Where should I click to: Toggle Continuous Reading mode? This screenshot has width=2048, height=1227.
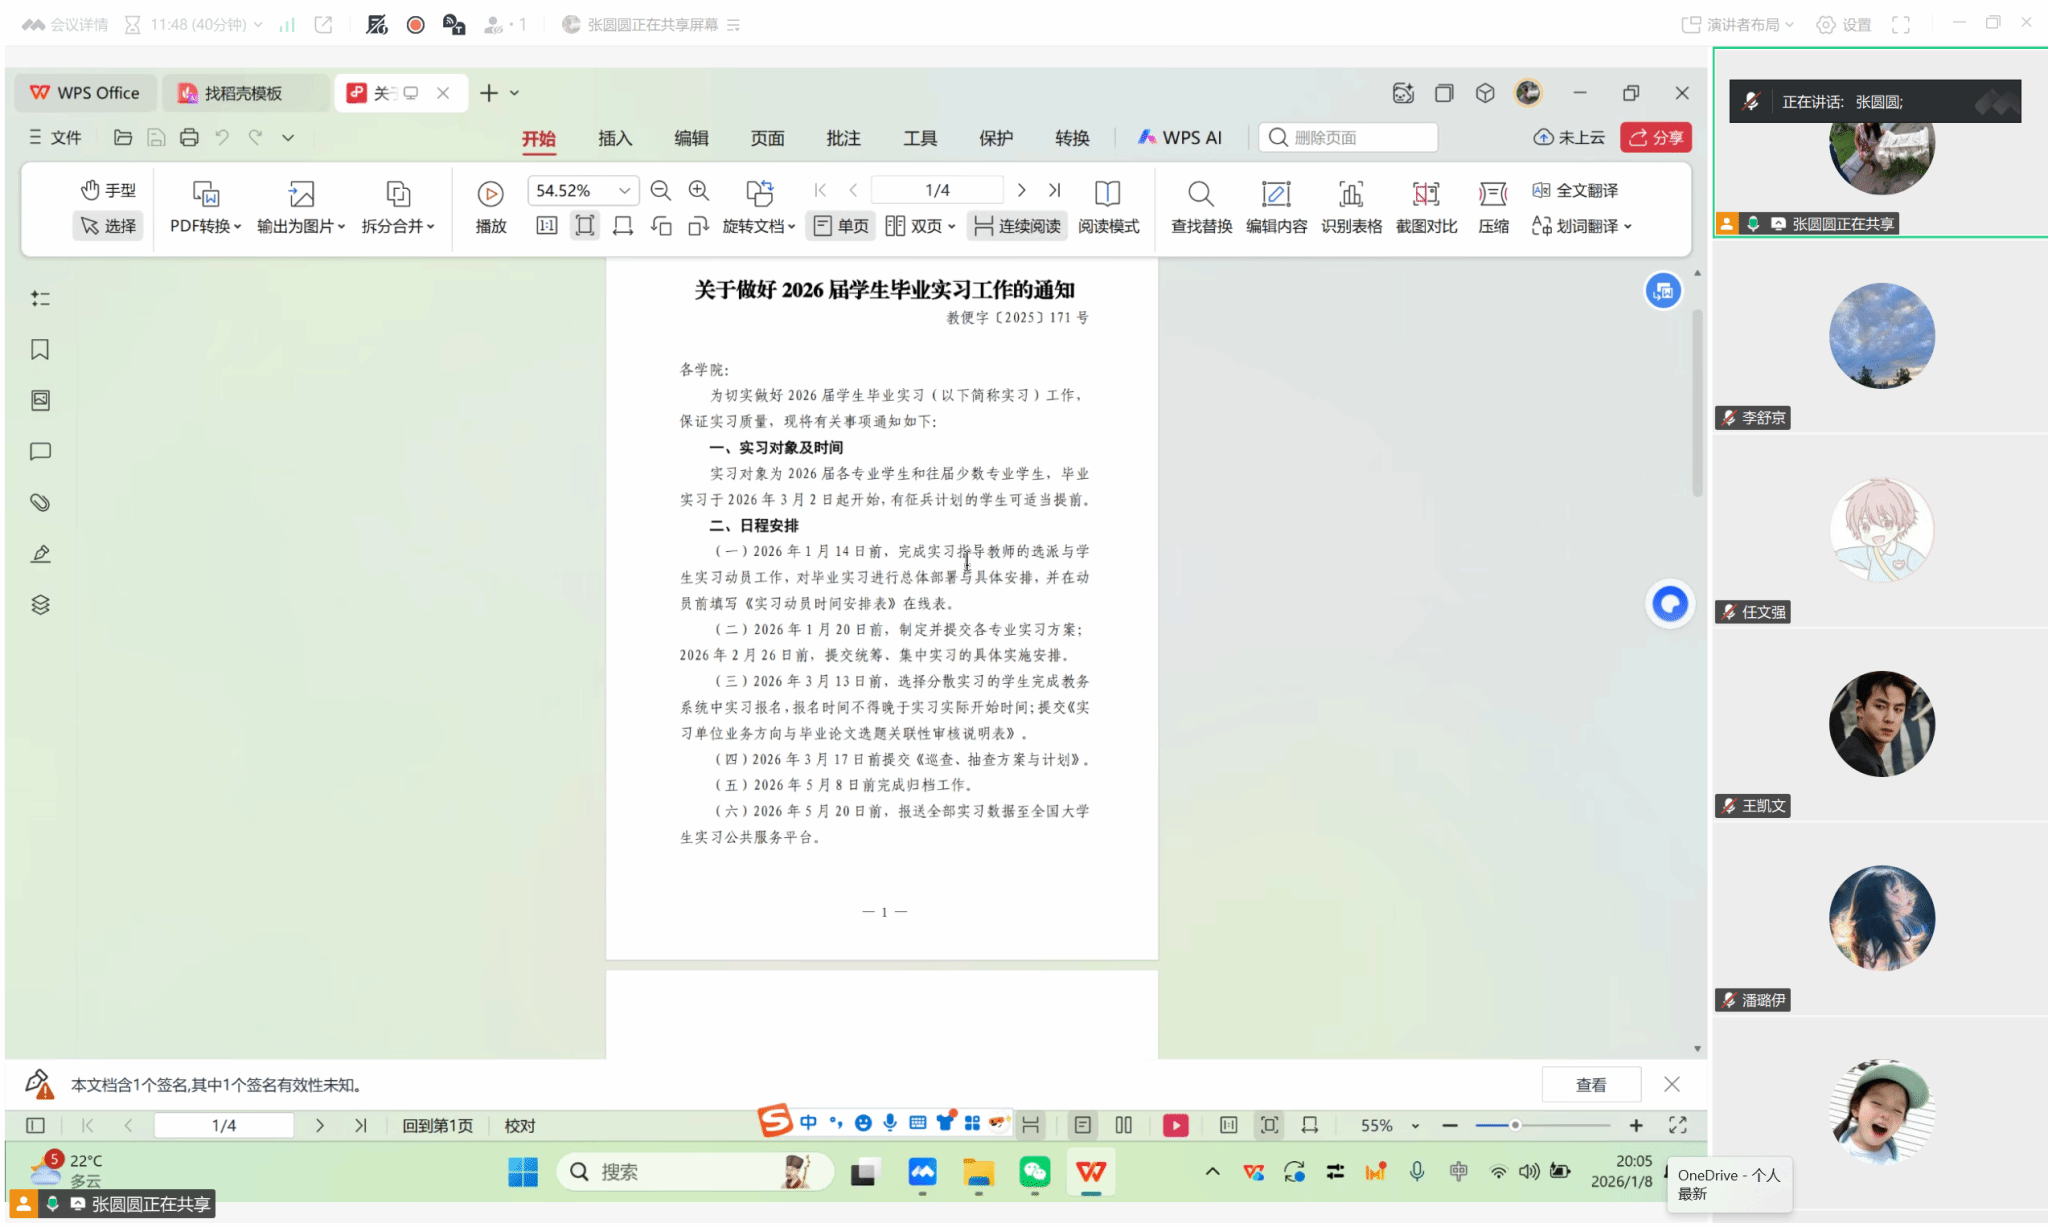[x=1017, y=226]
